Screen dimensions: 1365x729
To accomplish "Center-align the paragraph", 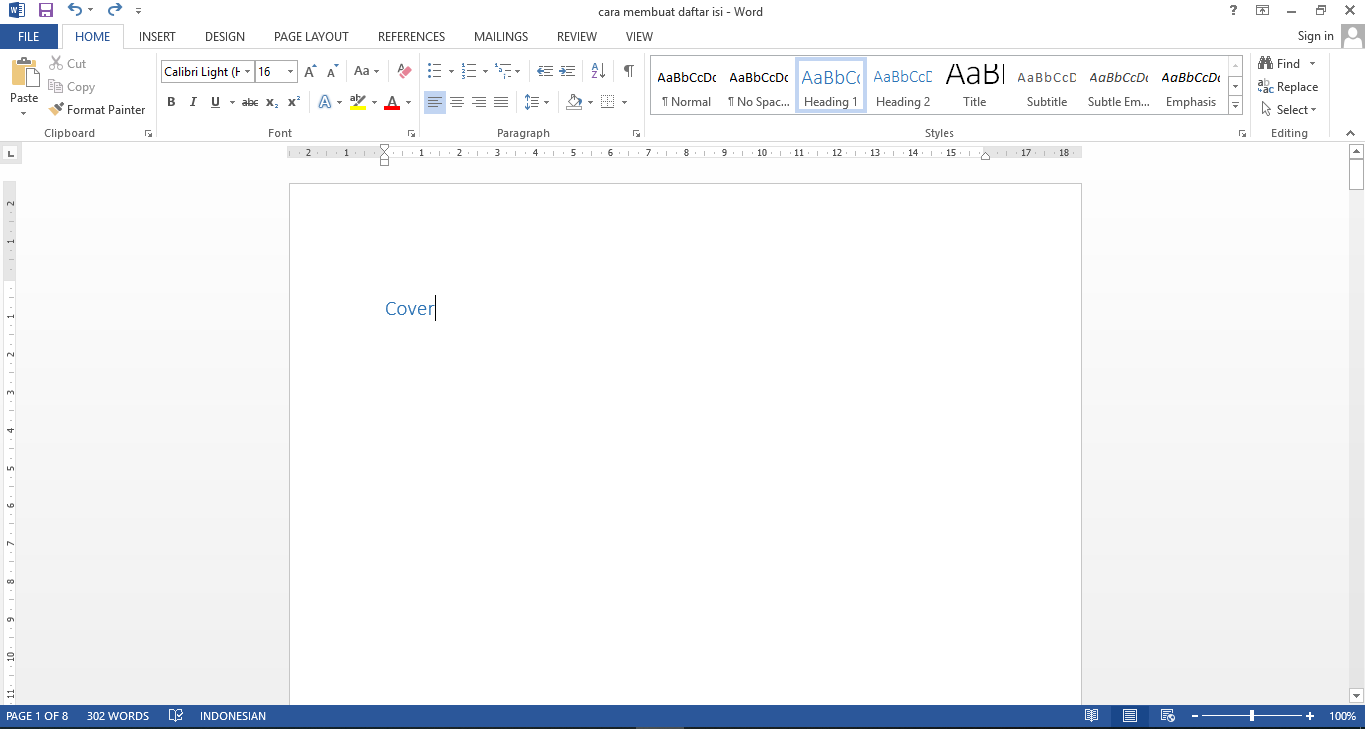I will (457, 102).
